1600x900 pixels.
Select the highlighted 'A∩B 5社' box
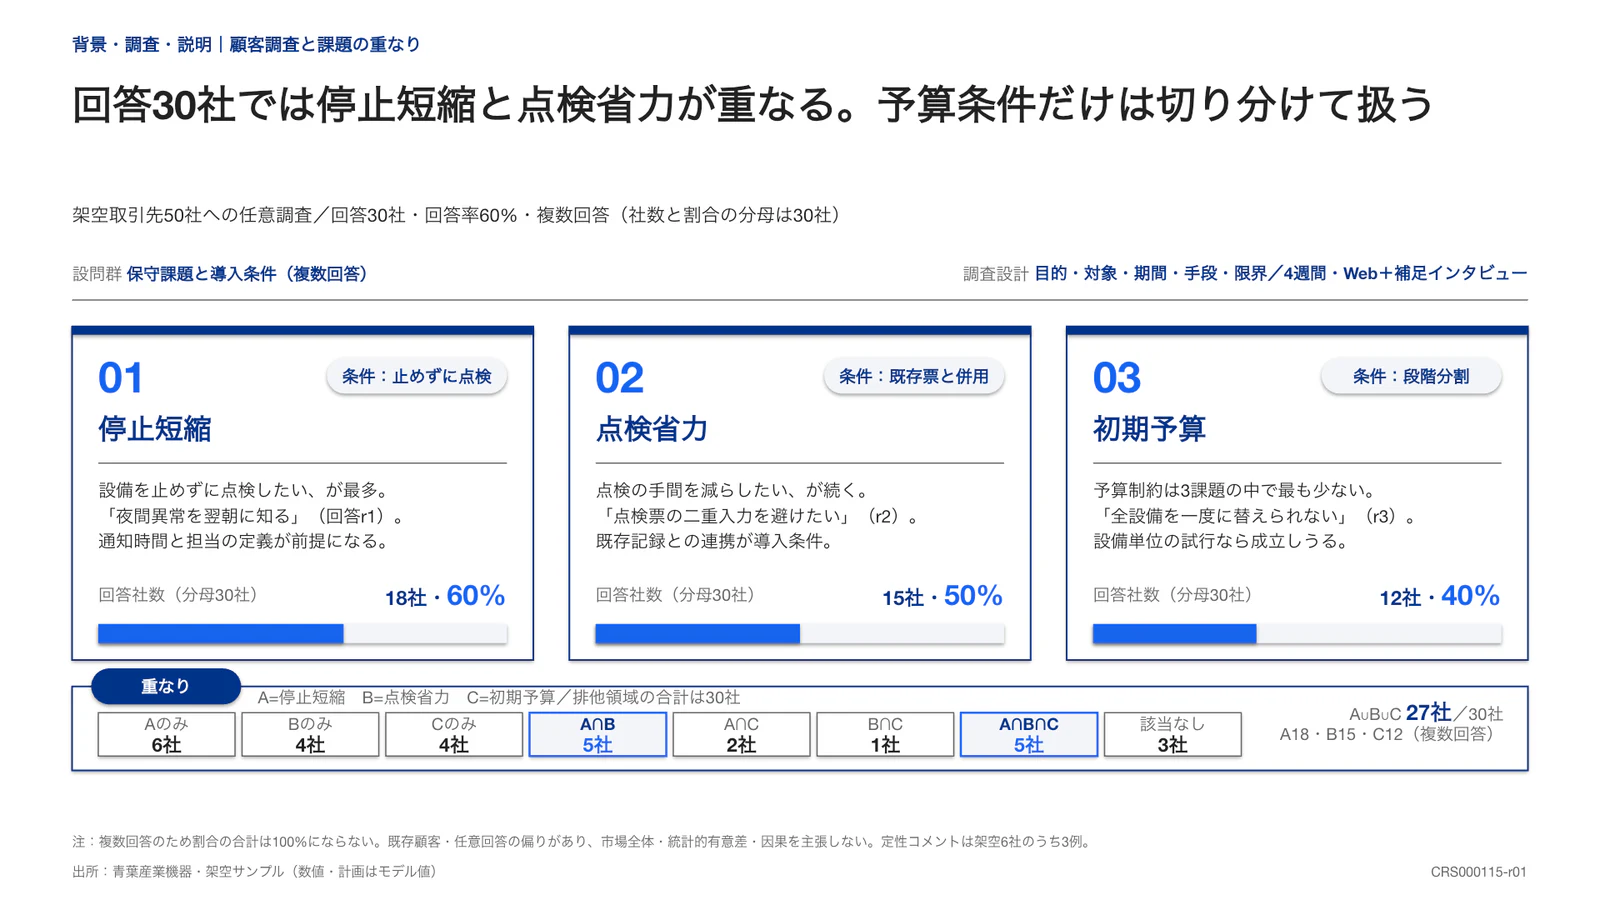(597, 734)
